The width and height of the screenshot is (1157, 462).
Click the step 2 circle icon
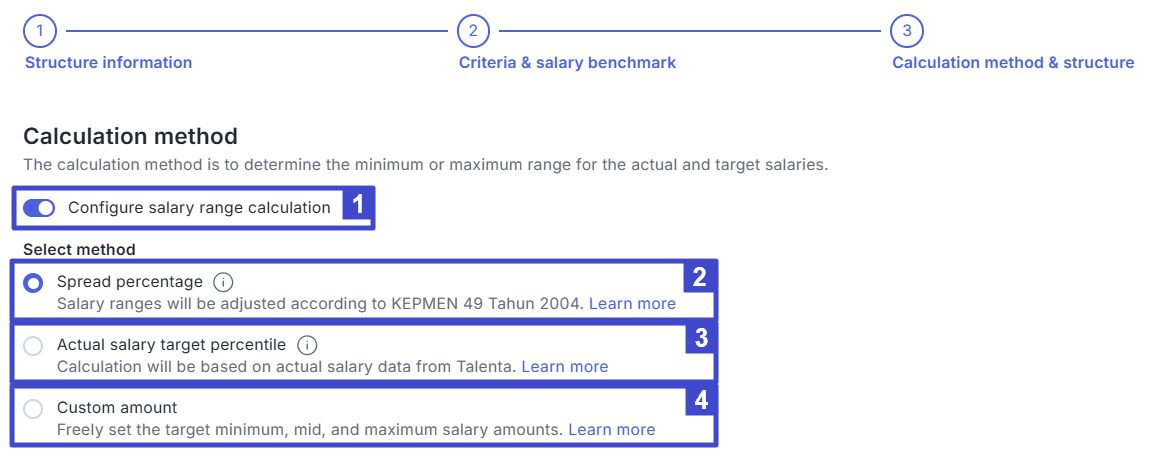pos(473,31)
